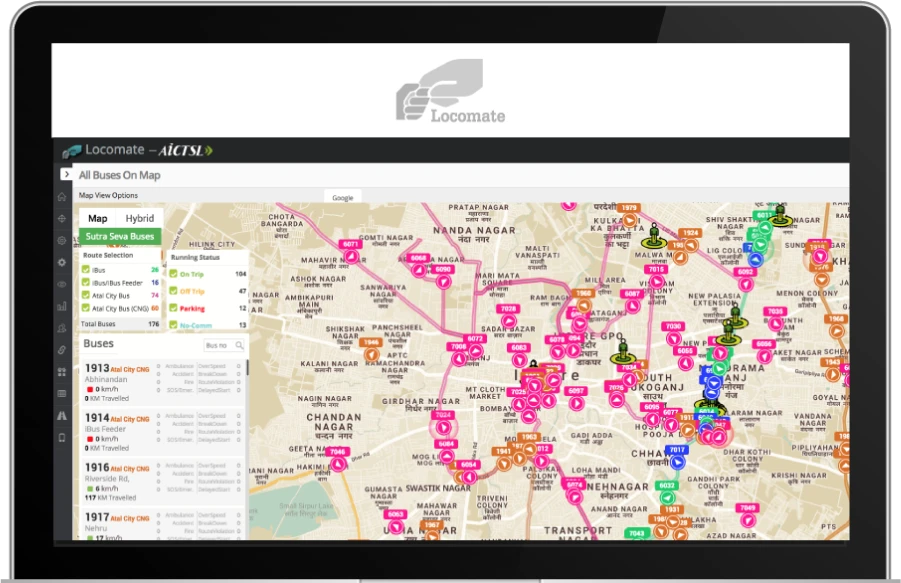The width and height of the screenshot is (901, 583).
Task: Open the gear settings icon in sidebar
Action: (x=62, y=262)
